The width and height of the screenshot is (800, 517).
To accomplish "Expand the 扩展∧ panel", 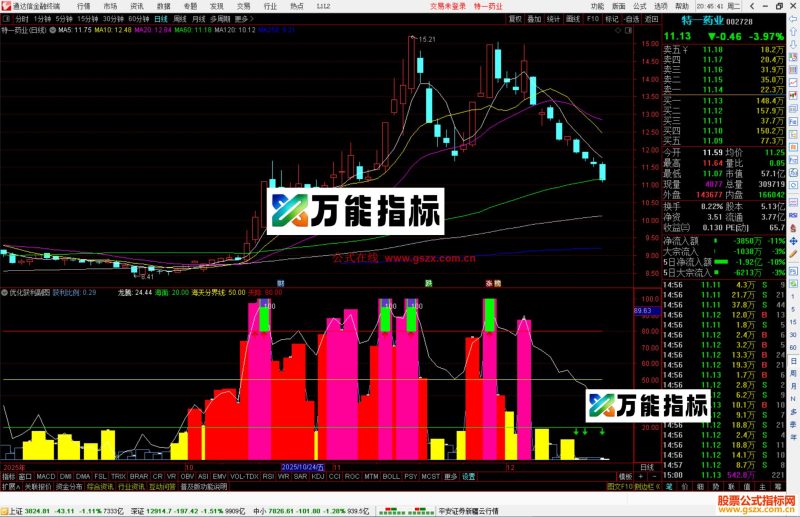I will 11,486.
